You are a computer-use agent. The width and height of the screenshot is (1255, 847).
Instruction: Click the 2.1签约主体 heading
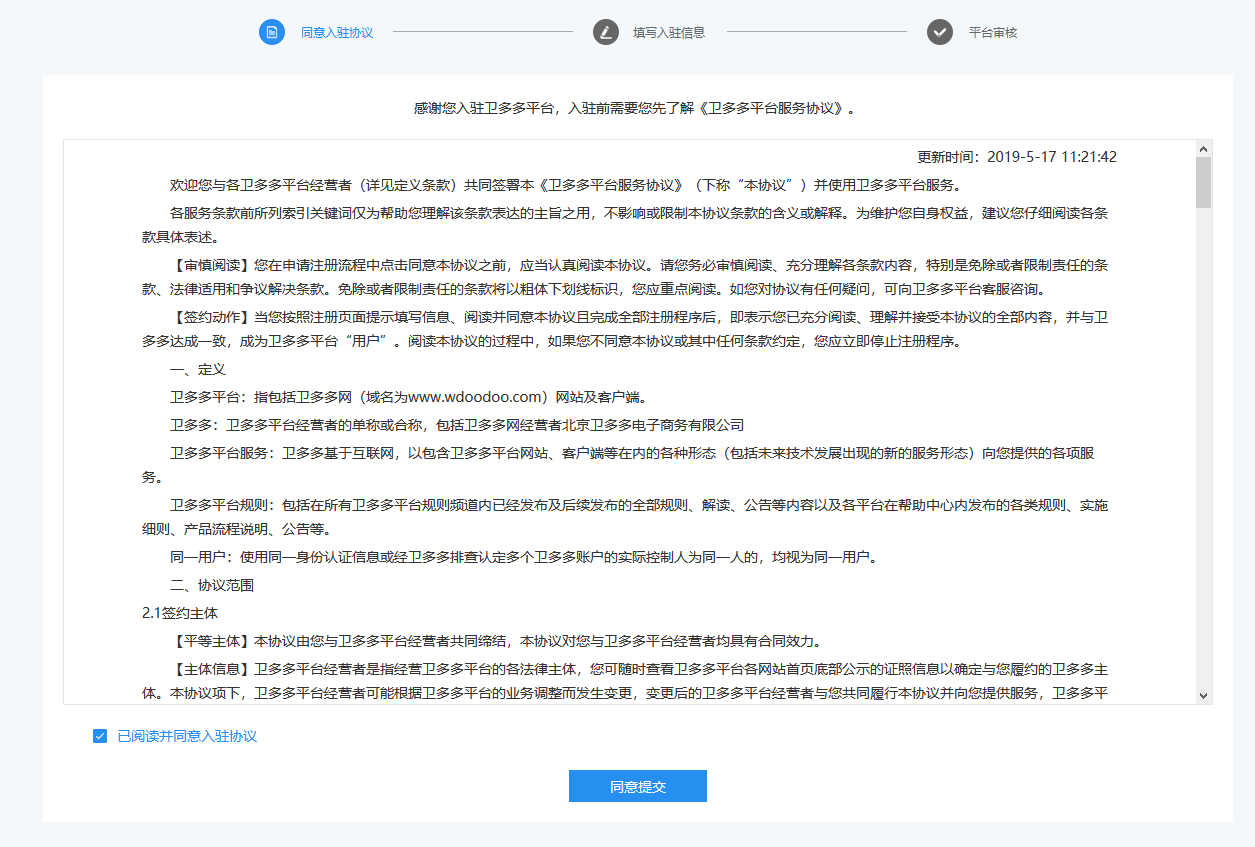point(180,612)
